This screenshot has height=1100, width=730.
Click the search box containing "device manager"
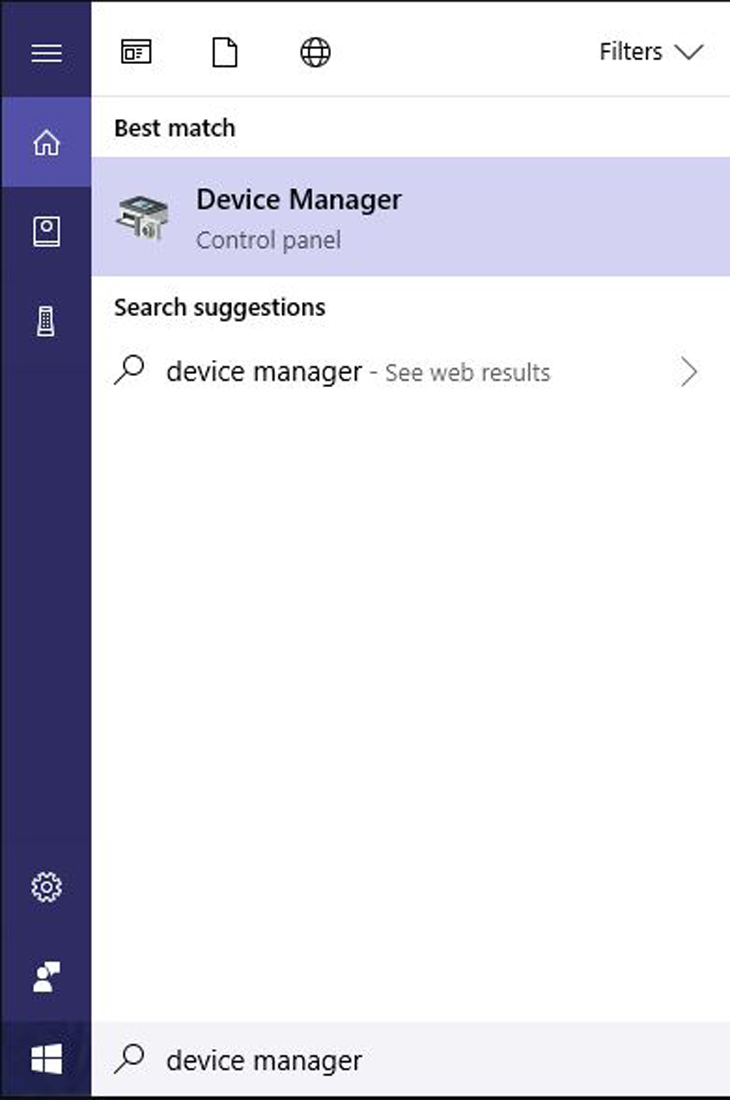400,1059
